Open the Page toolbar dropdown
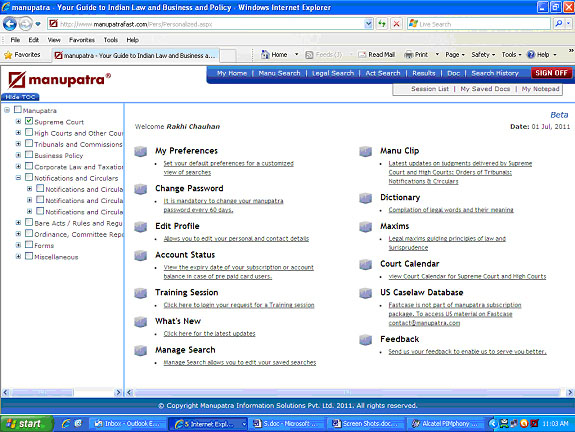Viewport: 575px width, 432px height. 455,55
